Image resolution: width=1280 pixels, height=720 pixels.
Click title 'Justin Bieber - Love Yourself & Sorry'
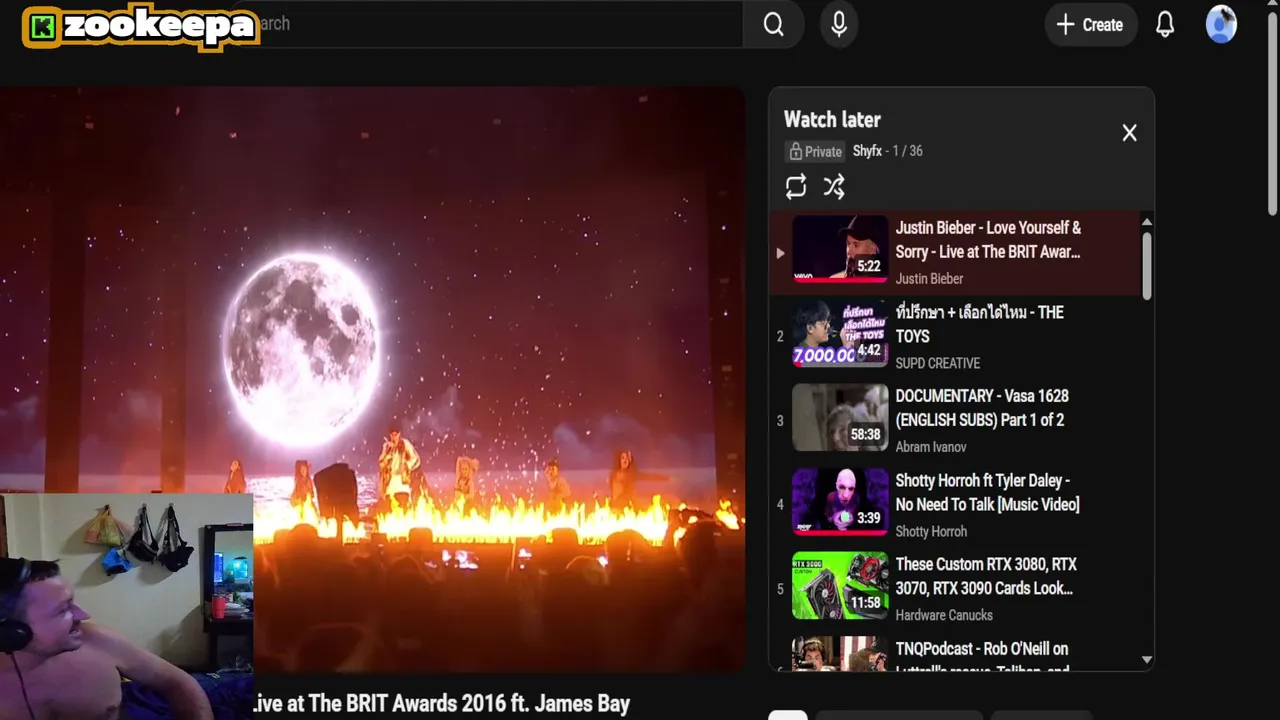[x=988, y=240]
